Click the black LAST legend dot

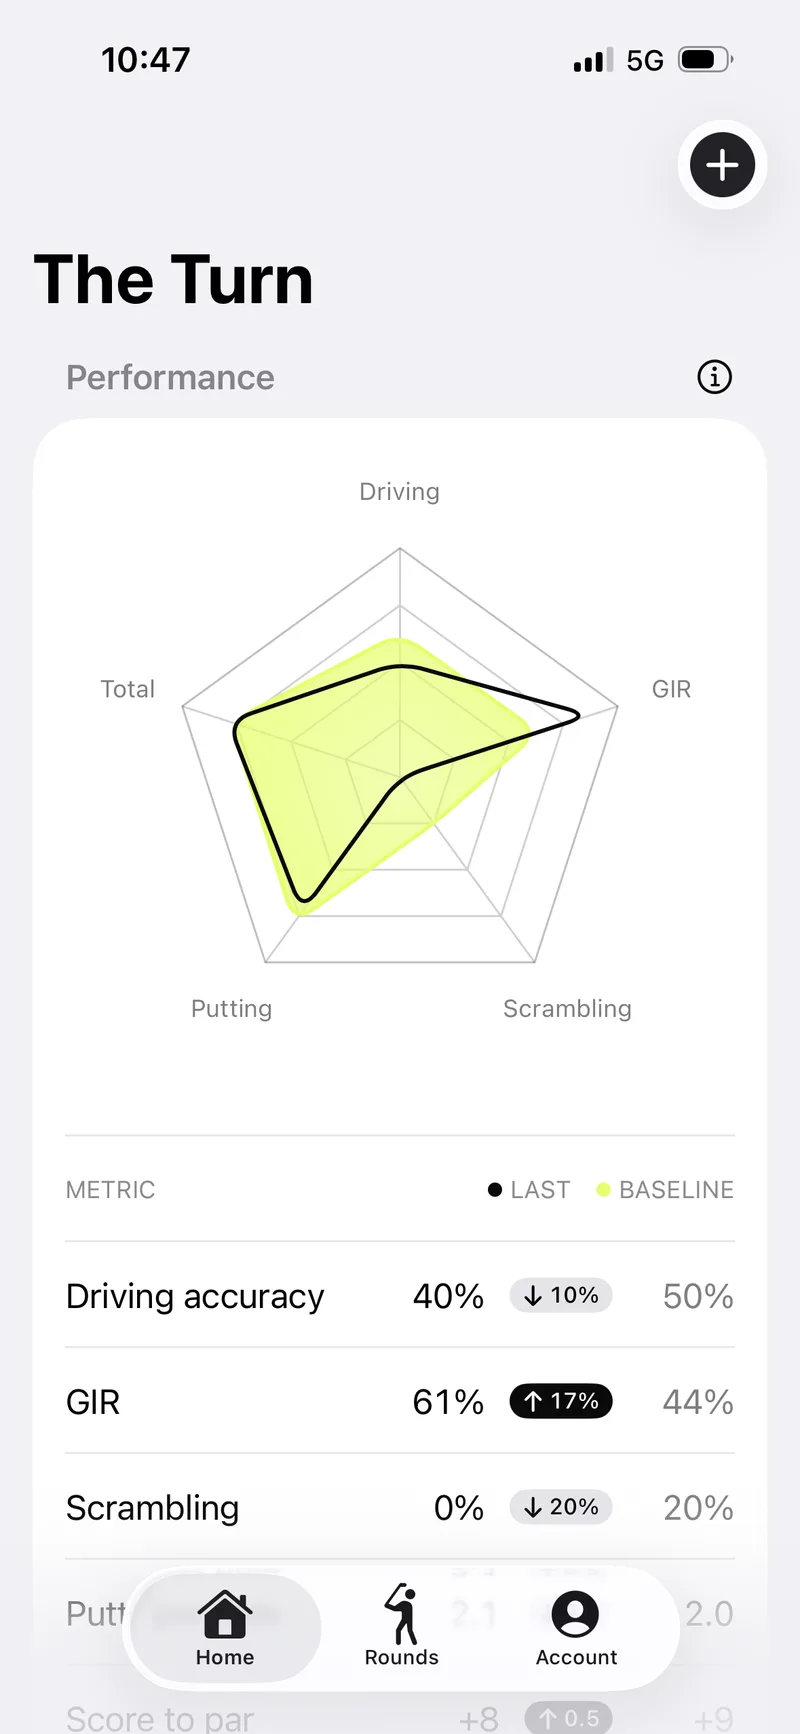(495, 1189)
